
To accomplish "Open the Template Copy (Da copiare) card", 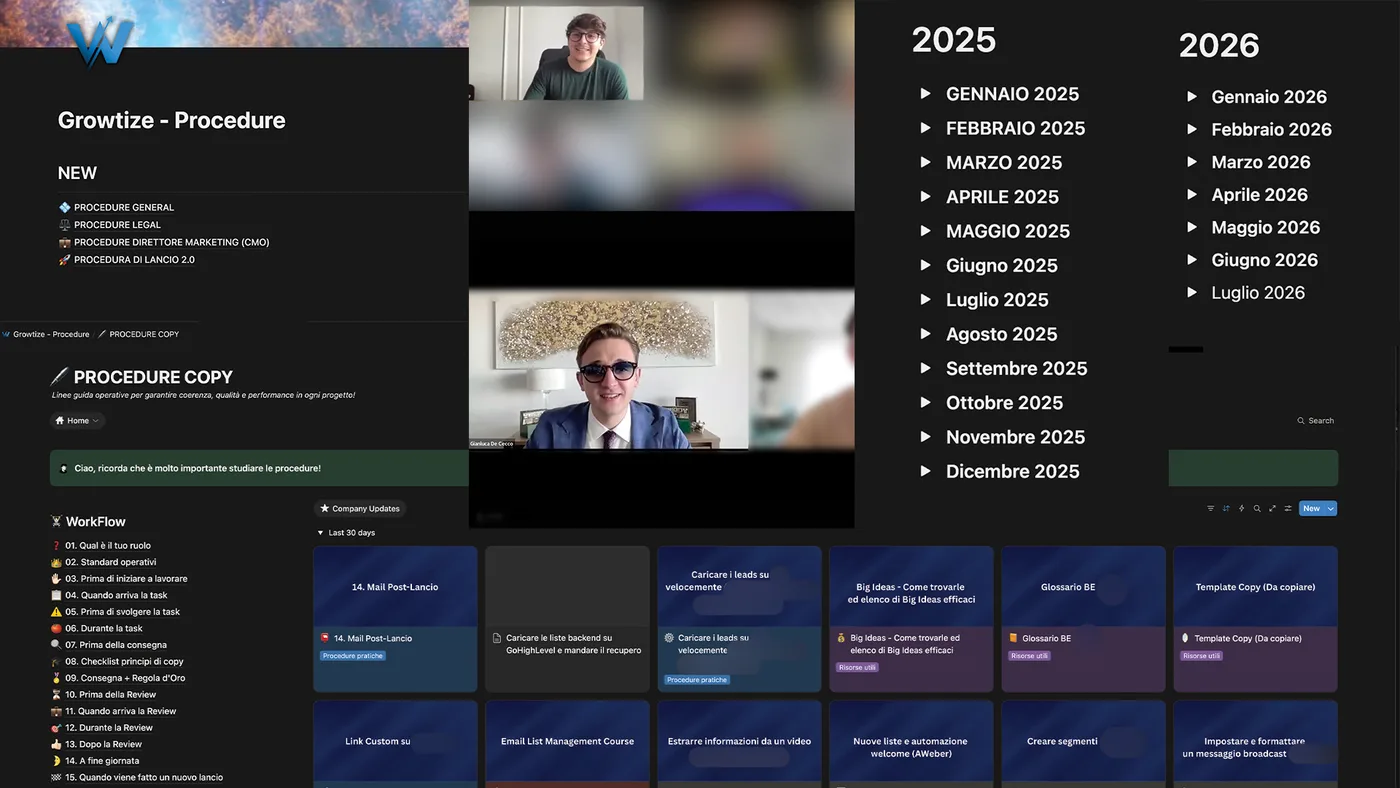I will [1255, 619].
